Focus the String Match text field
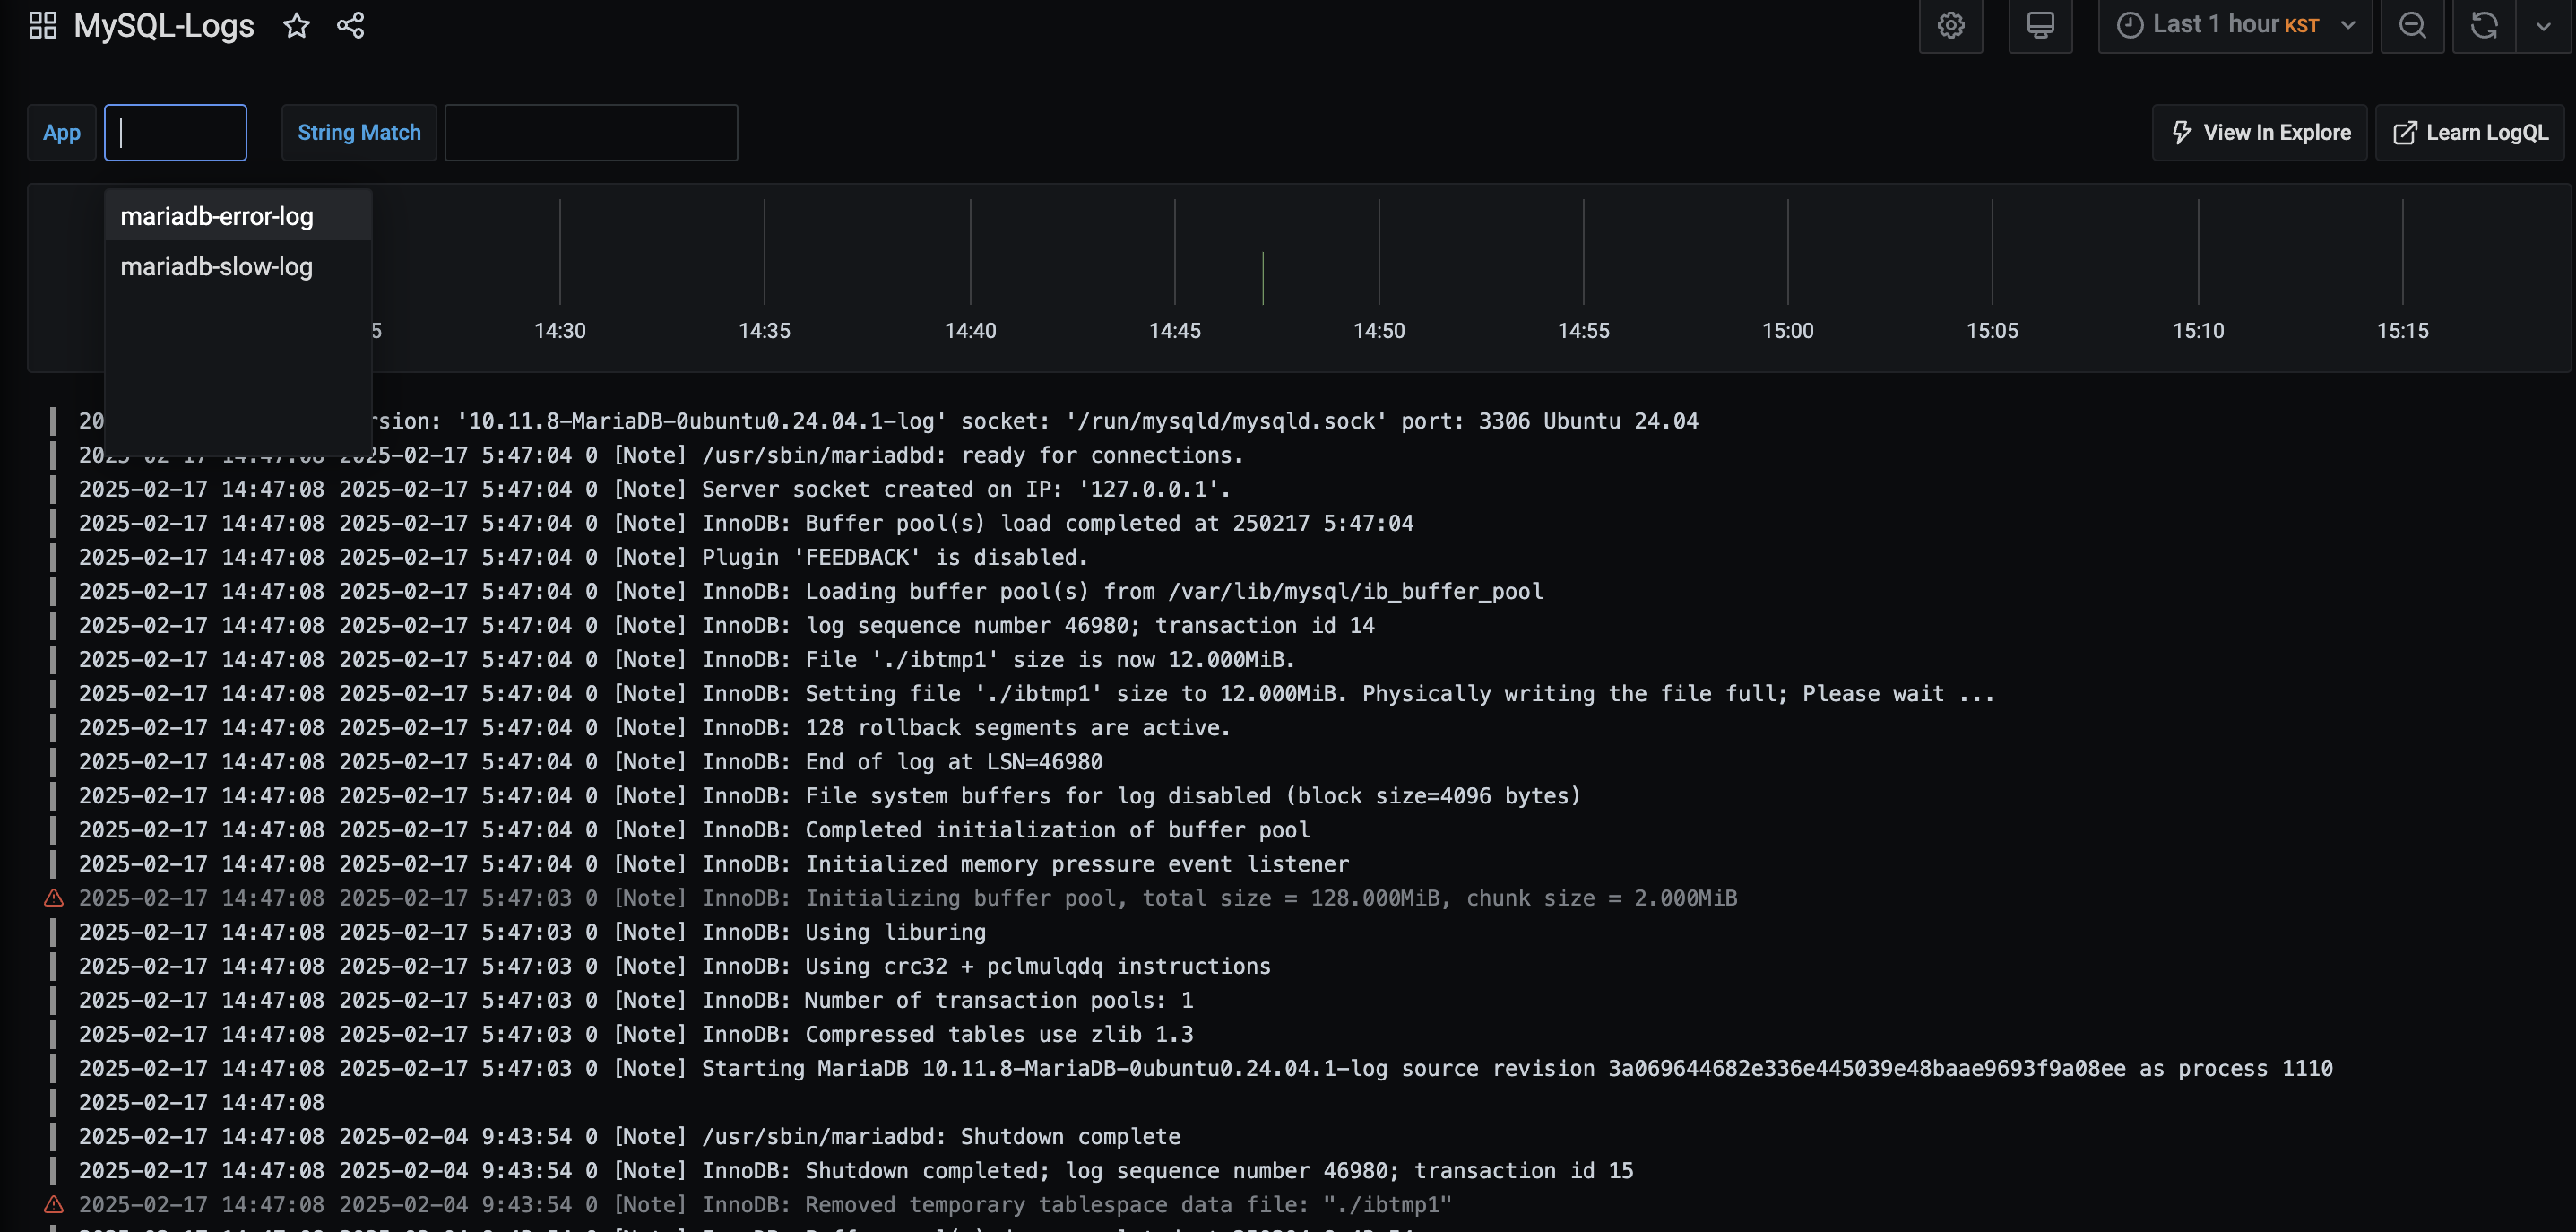Screen dimensions: 2576x1232 tap(591, 133)
